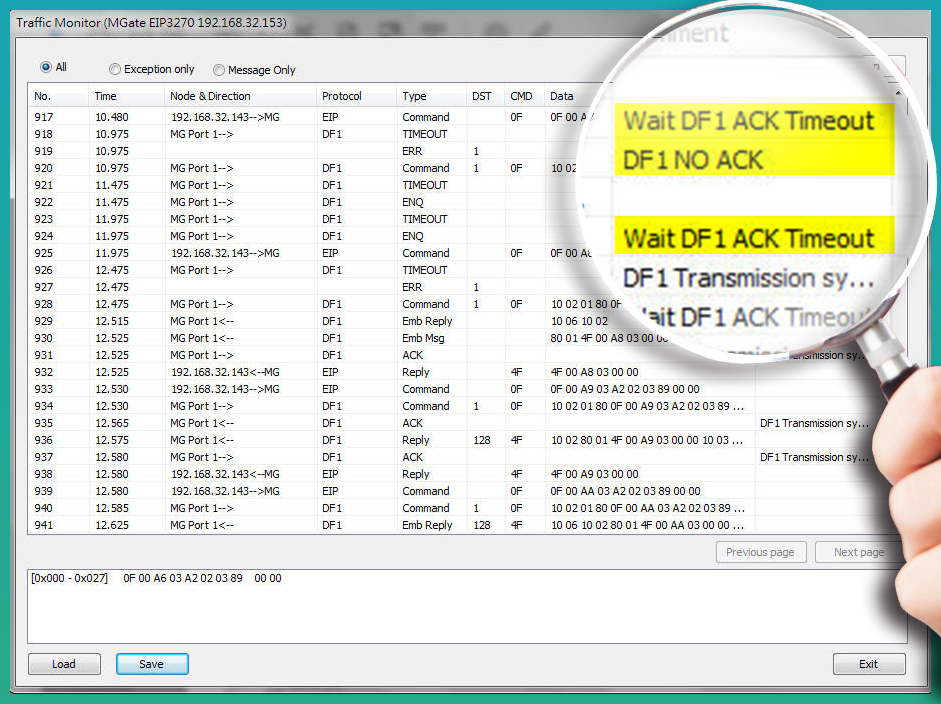Click the TIMEOUT type in row 926
This screenshot has height=704, width=941.
tap(425, 270)
